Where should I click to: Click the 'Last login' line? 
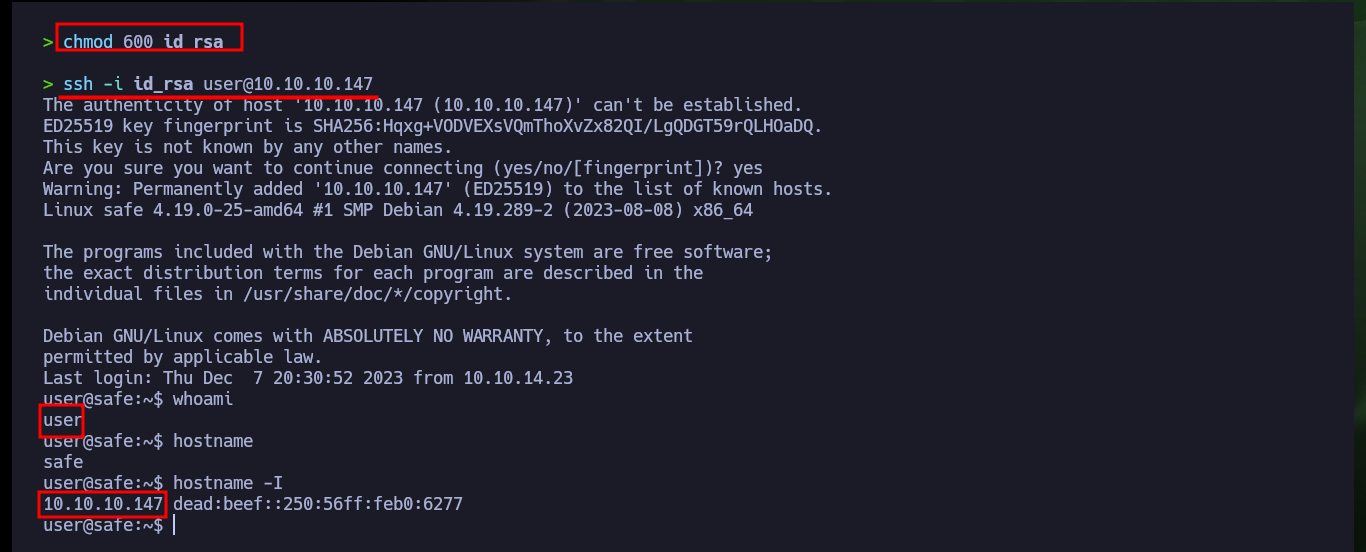click(308, 378)
